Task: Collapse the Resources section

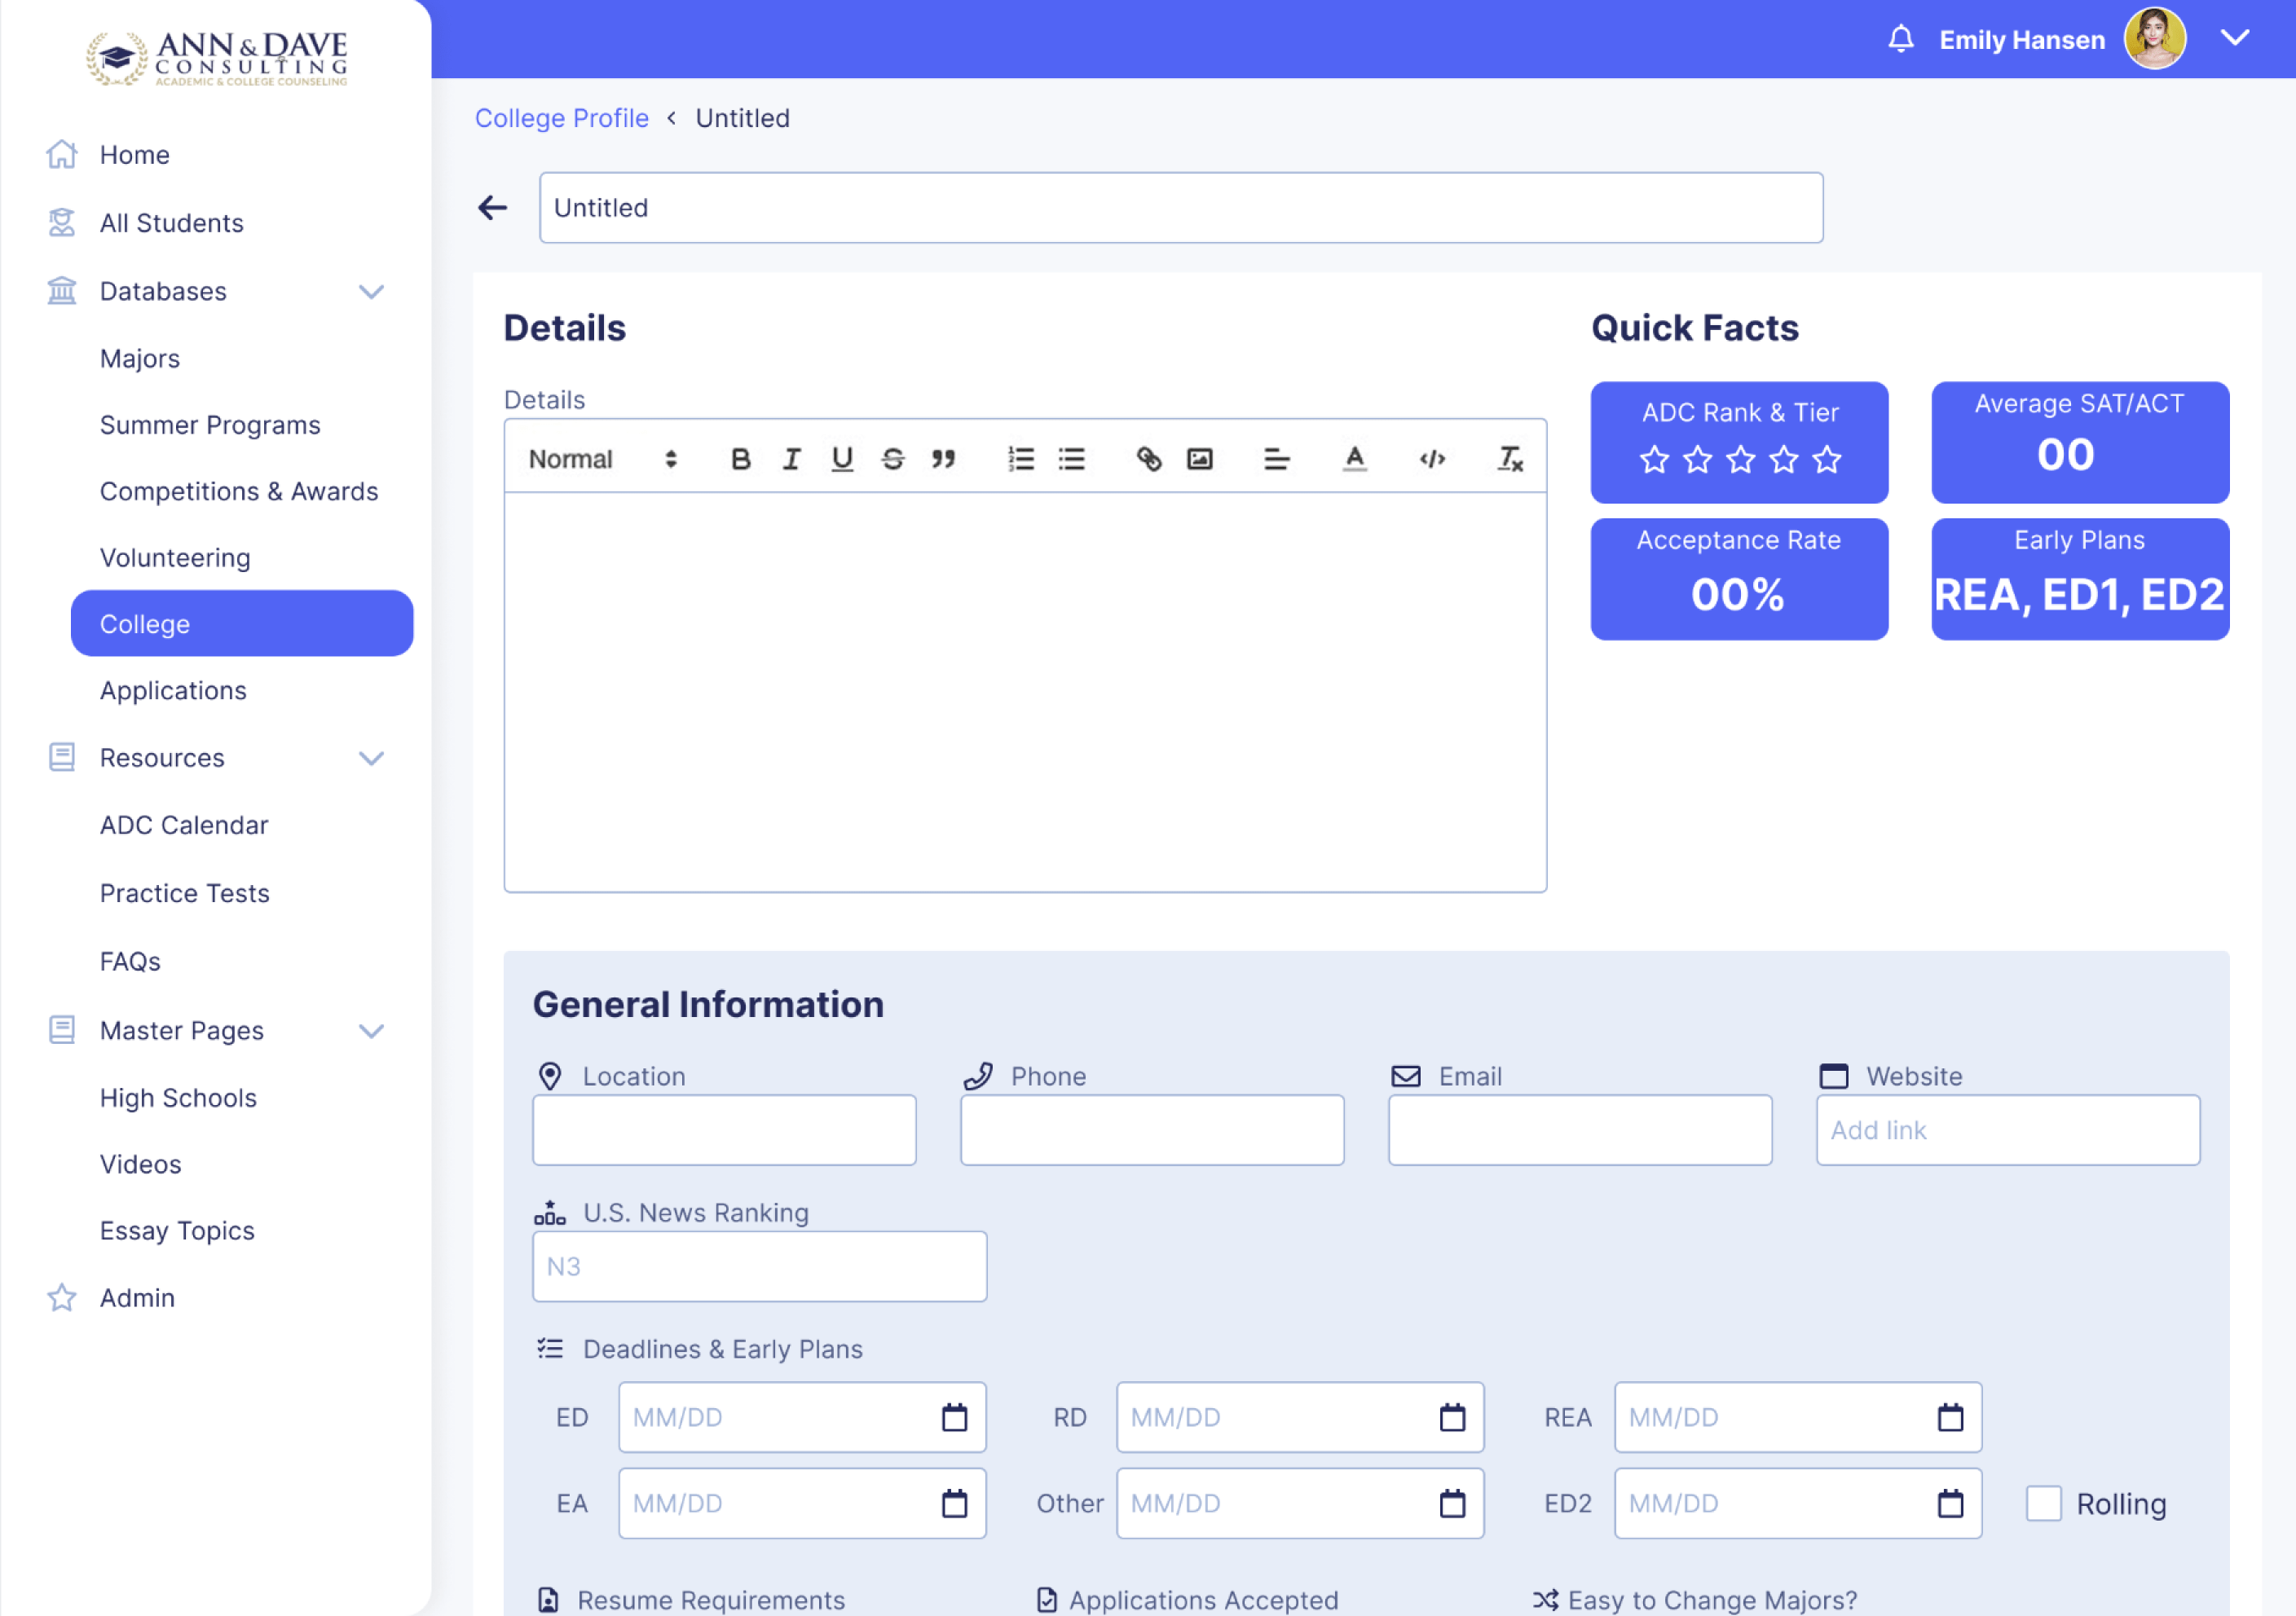Action: [371, 759]
